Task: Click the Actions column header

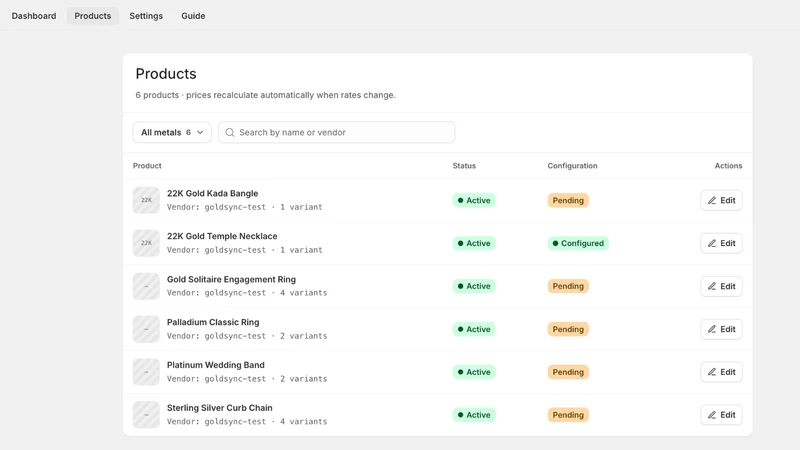Action: coord(728,166)
